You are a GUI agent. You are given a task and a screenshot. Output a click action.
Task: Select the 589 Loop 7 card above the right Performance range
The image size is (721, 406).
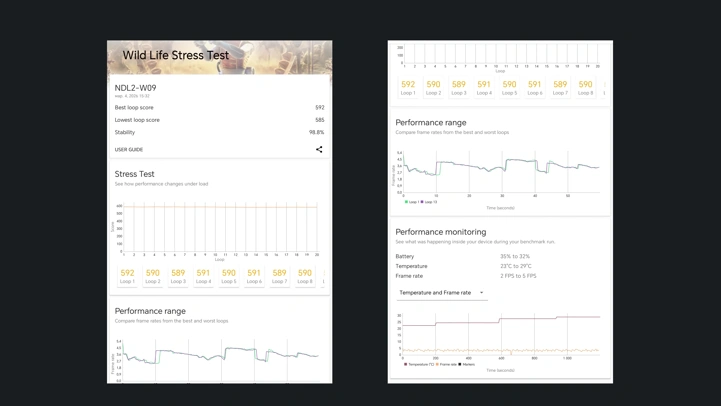click(x=560, y=87)
